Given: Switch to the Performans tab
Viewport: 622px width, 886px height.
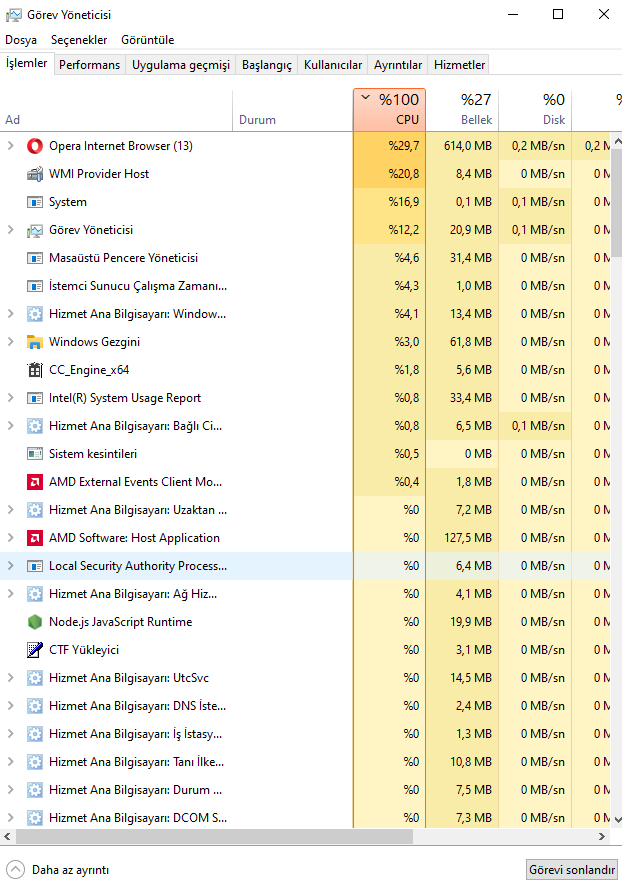Looking at the screenshot, I should [x=89, y=65].
